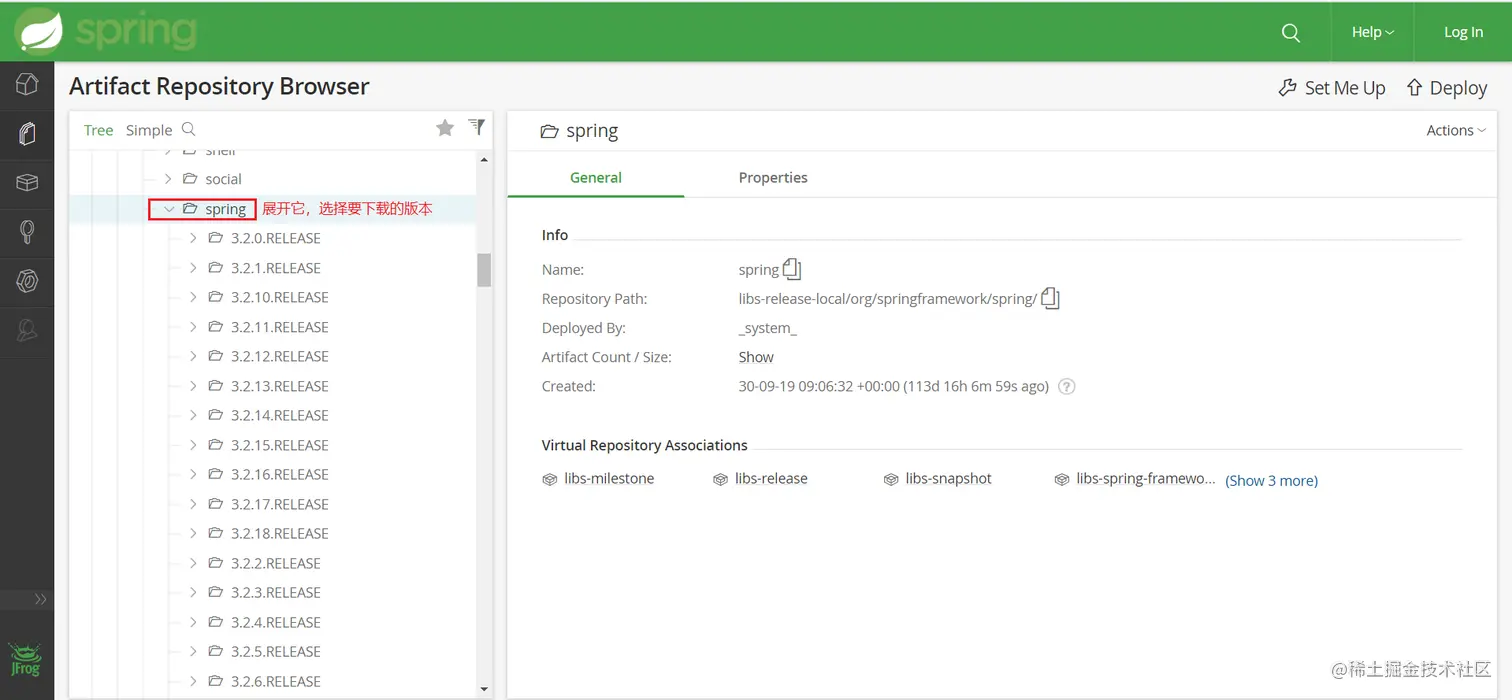Select the spring folder in tree

225,209
